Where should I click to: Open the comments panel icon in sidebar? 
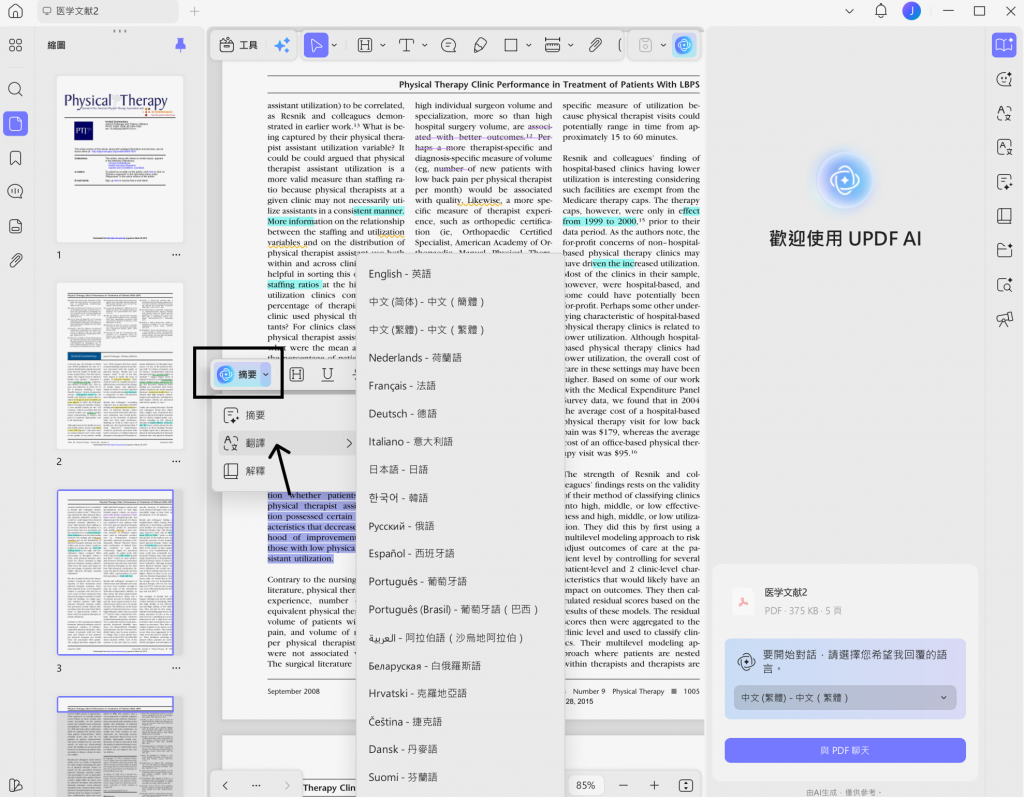pyautogui.click(x=15, y=191)
